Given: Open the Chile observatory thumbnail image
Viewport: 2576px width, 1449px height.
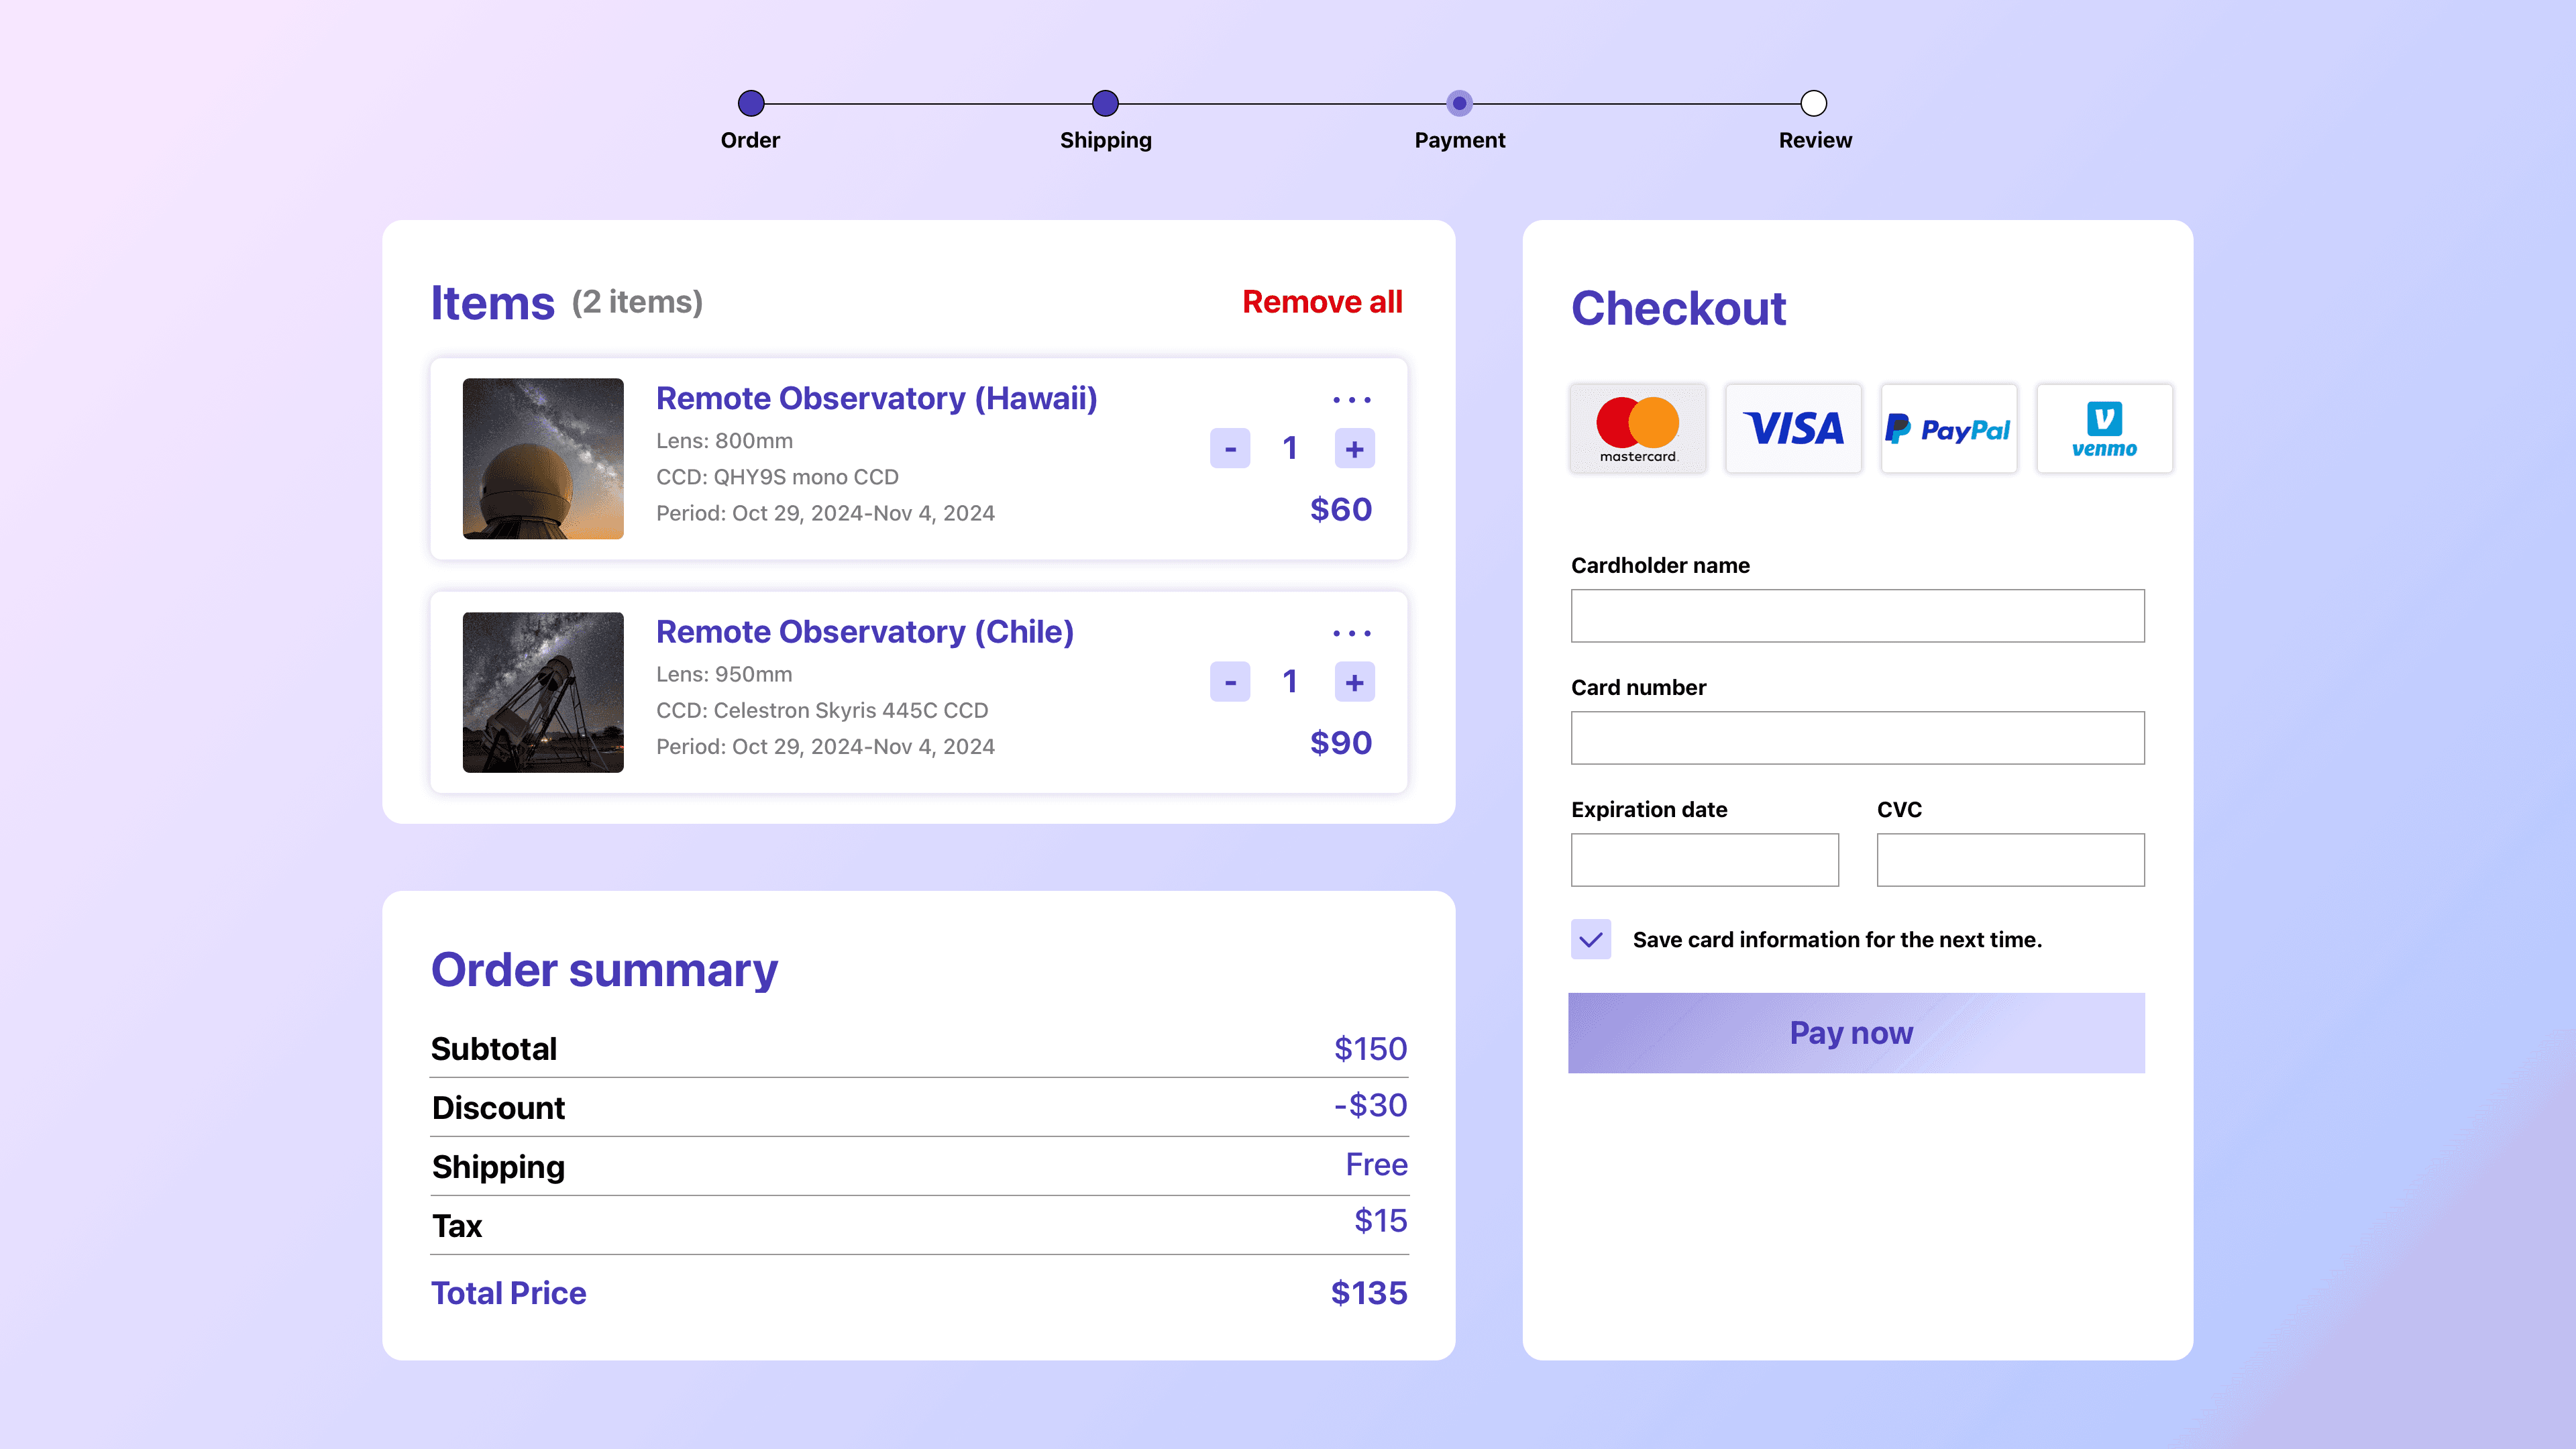Looking at the screenshot, I should tap(543, 692).
